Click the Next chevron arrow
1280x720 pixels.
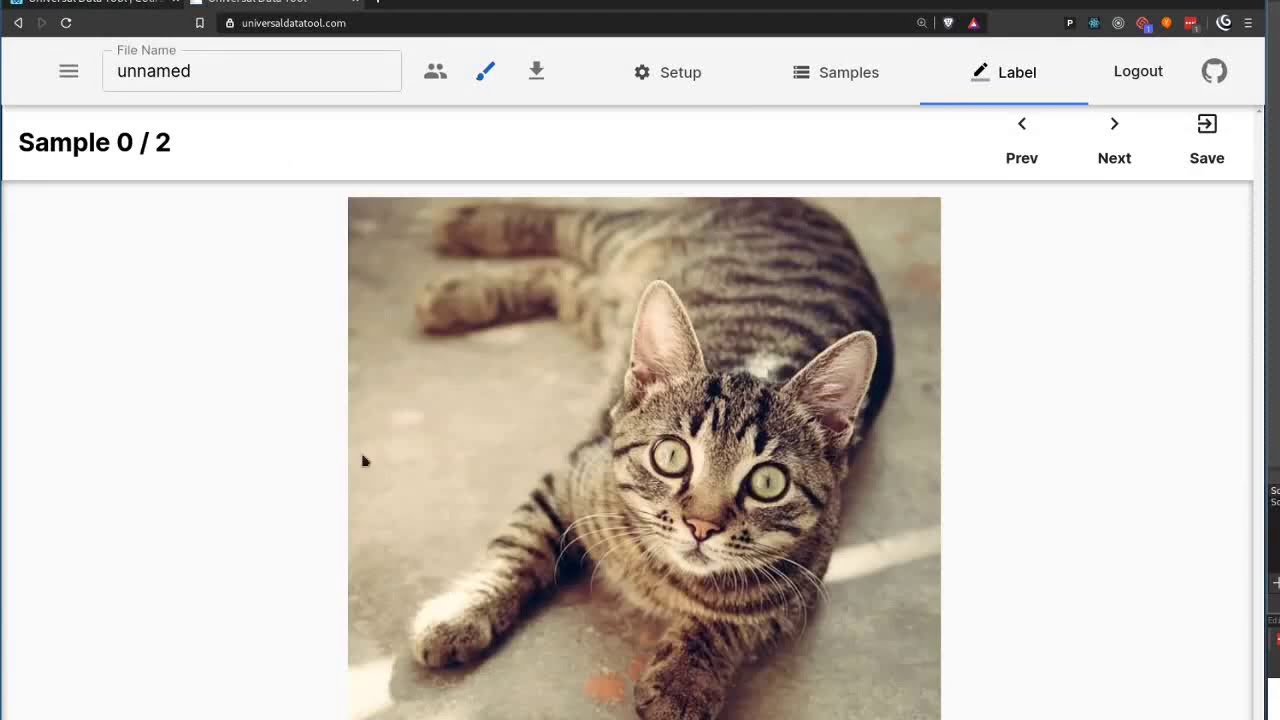pyautogui.click(x=1114, y=124)
